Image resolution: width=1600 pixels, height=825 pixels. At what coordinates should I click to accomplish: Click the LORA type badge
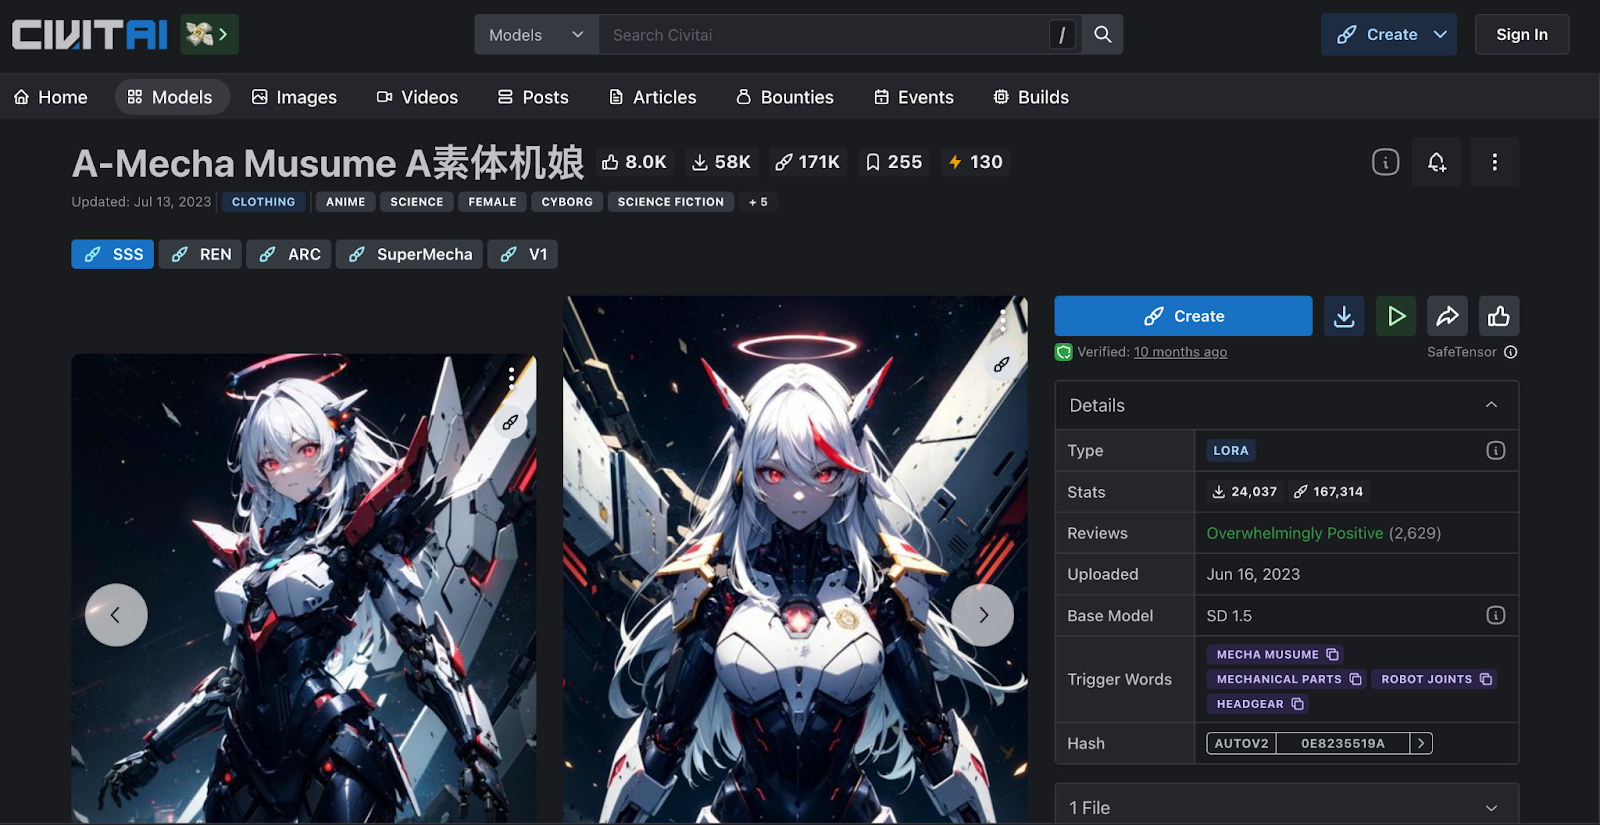tap(1231, 451)
